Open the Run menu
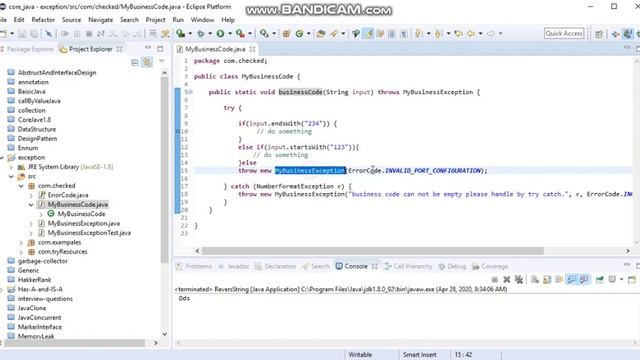The width and height of the screenshot is (640, 360). (178, 20)
